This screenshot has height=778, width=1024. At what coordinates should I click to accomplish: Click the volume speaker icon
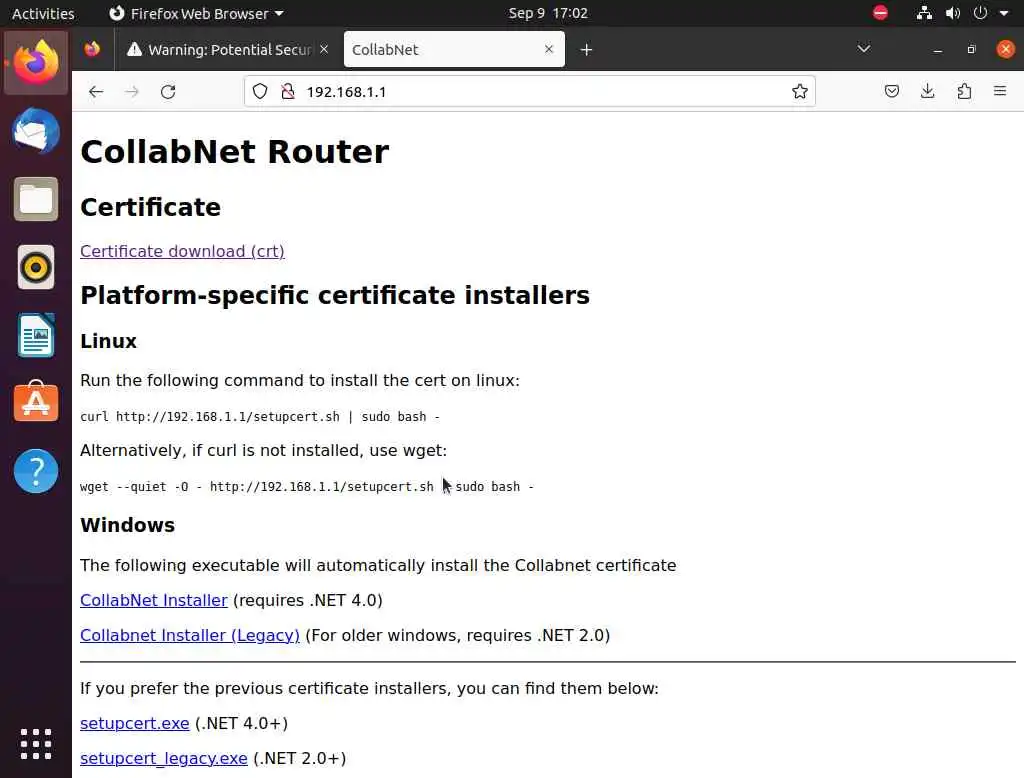953,13
